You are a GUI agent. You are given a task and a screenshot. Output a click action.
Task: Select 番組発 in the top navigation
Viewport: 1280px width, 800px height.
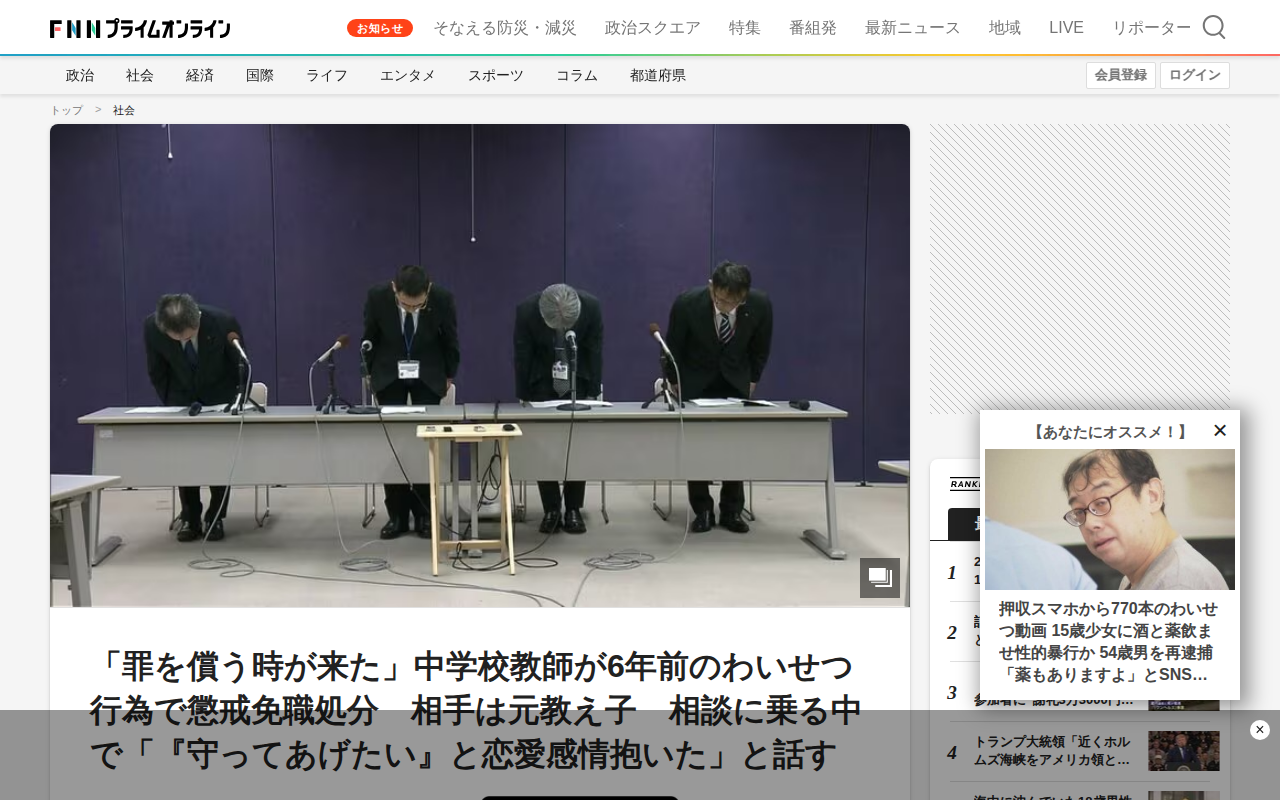click(813, 28)
